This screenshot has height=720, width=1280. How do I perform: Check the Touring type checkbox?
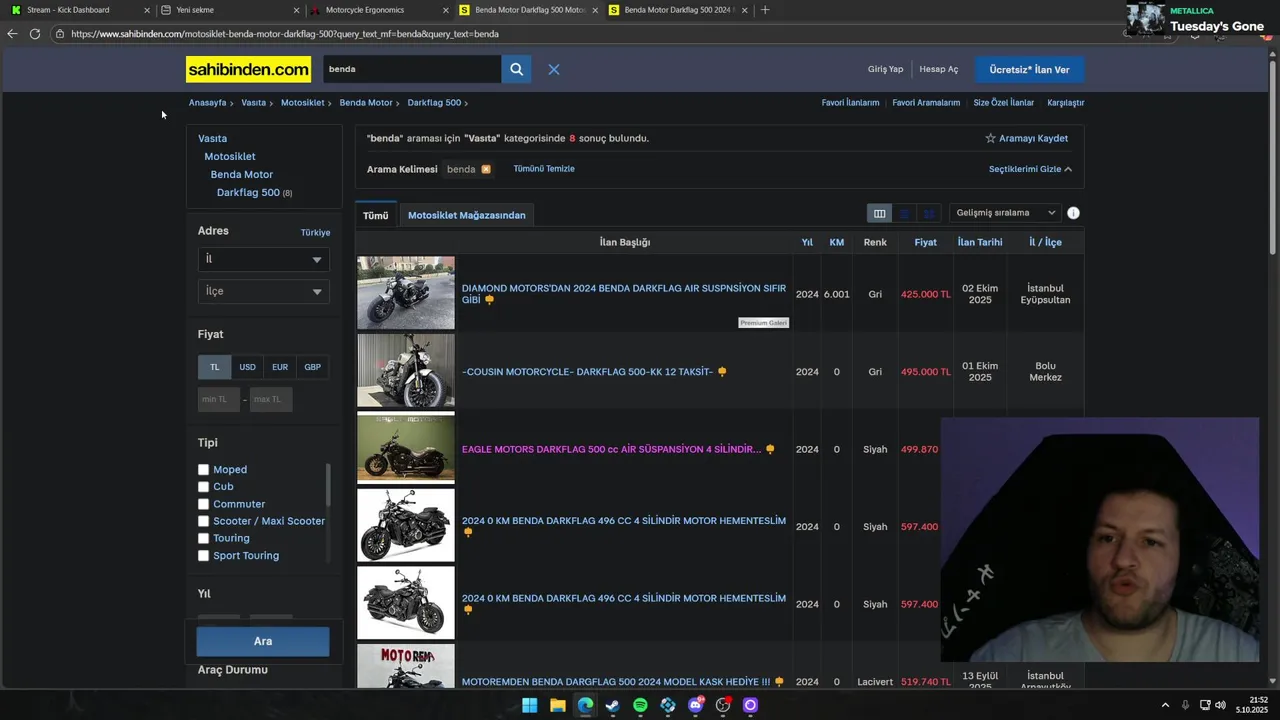pyautogui.click(x=203, y=538)
